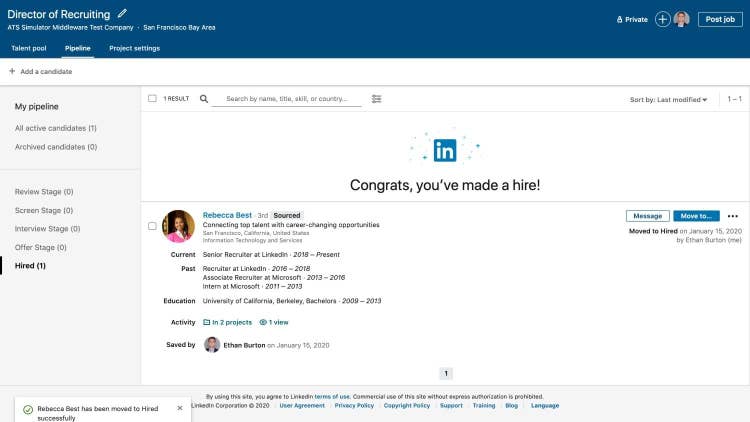
Task: Open the Training footer link
Action: pyautogui.click(x=484, y=405)
